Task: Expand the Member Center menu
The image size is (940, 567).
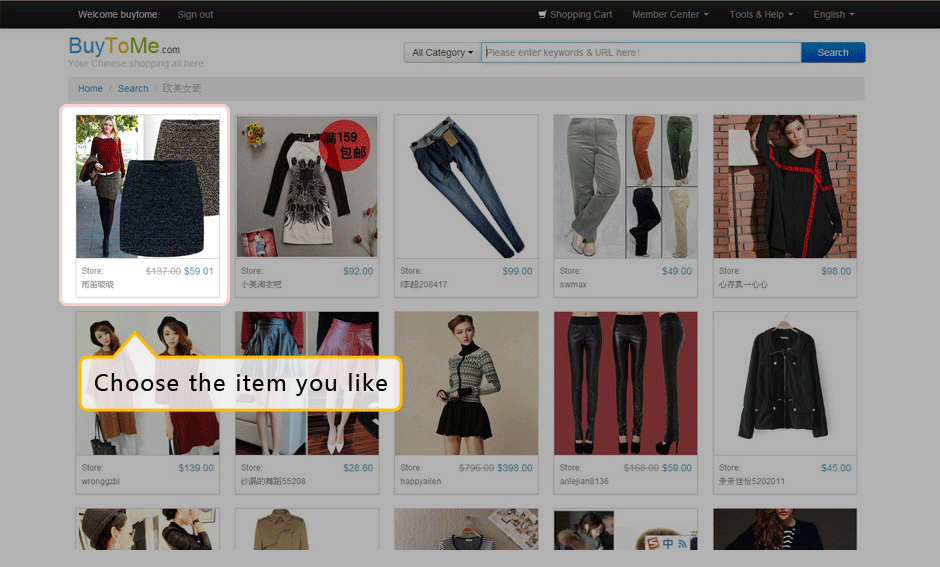Action: tap(670, 14)
